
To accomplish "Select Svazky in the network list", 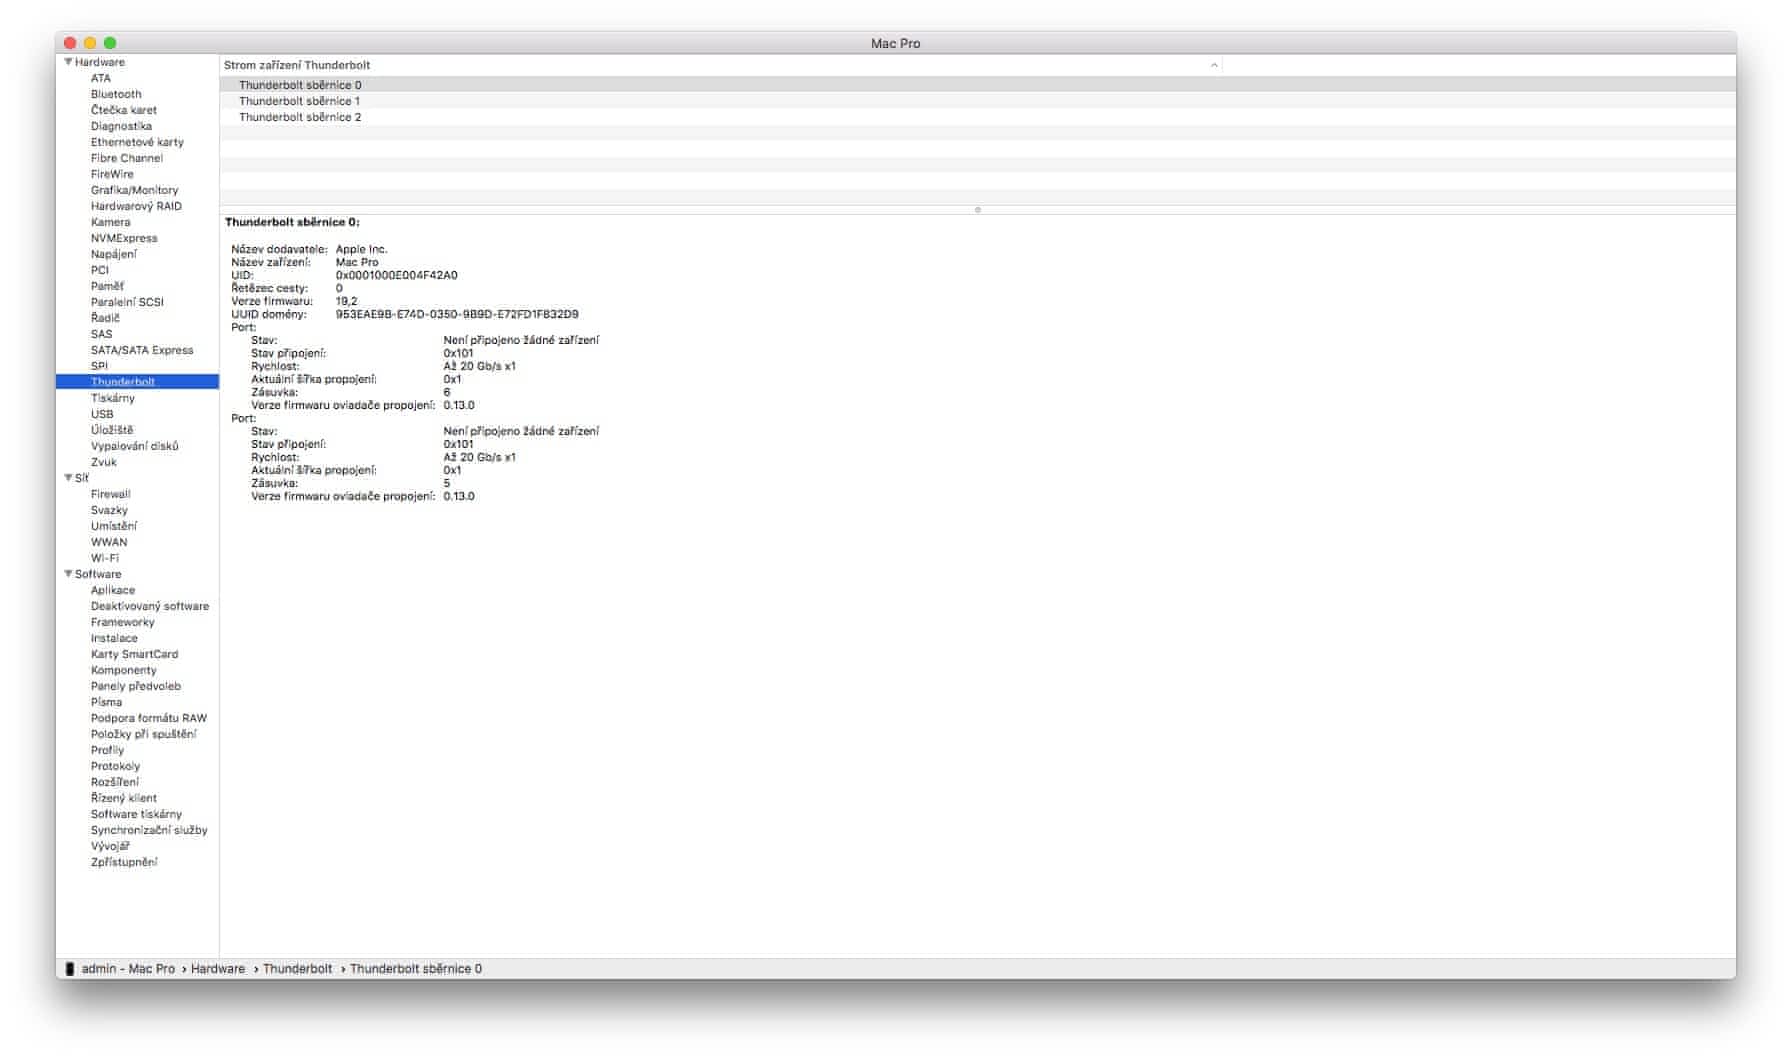I will coord(109,510).
